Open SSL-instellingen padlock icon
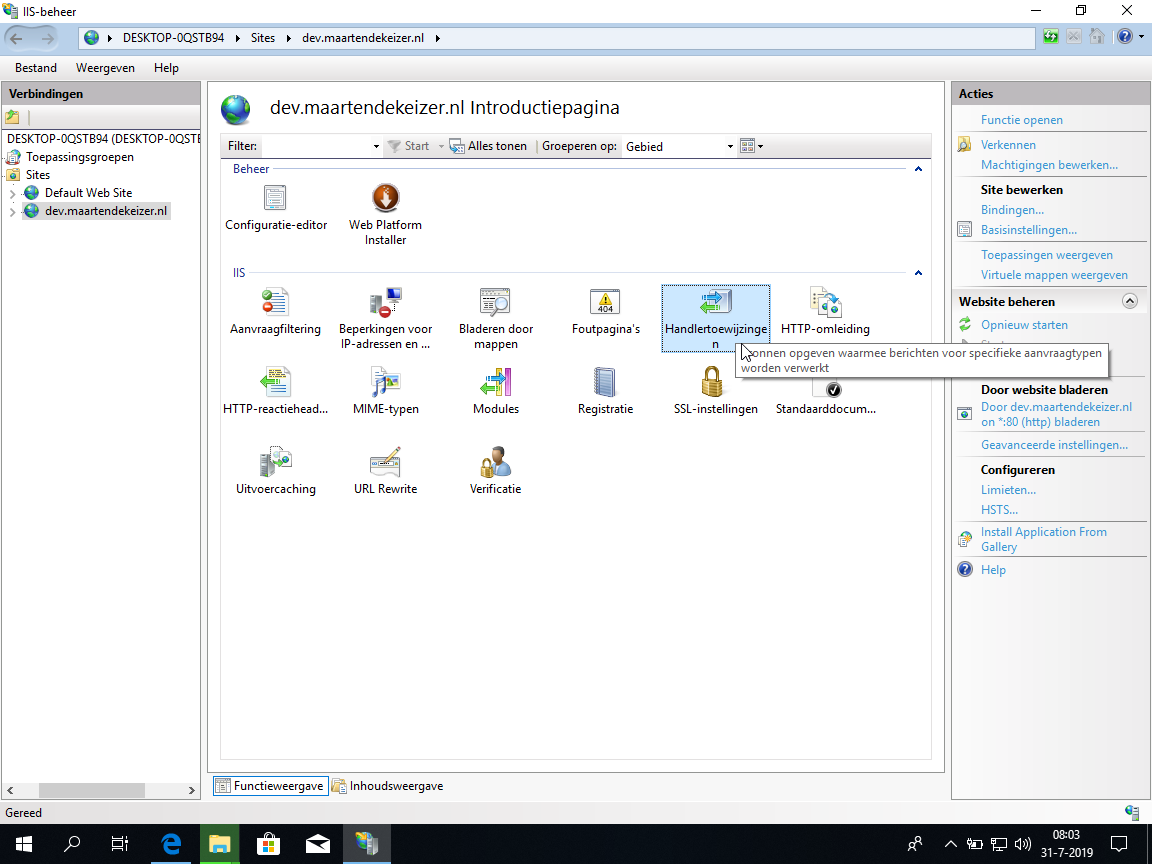 pos(711,382)
